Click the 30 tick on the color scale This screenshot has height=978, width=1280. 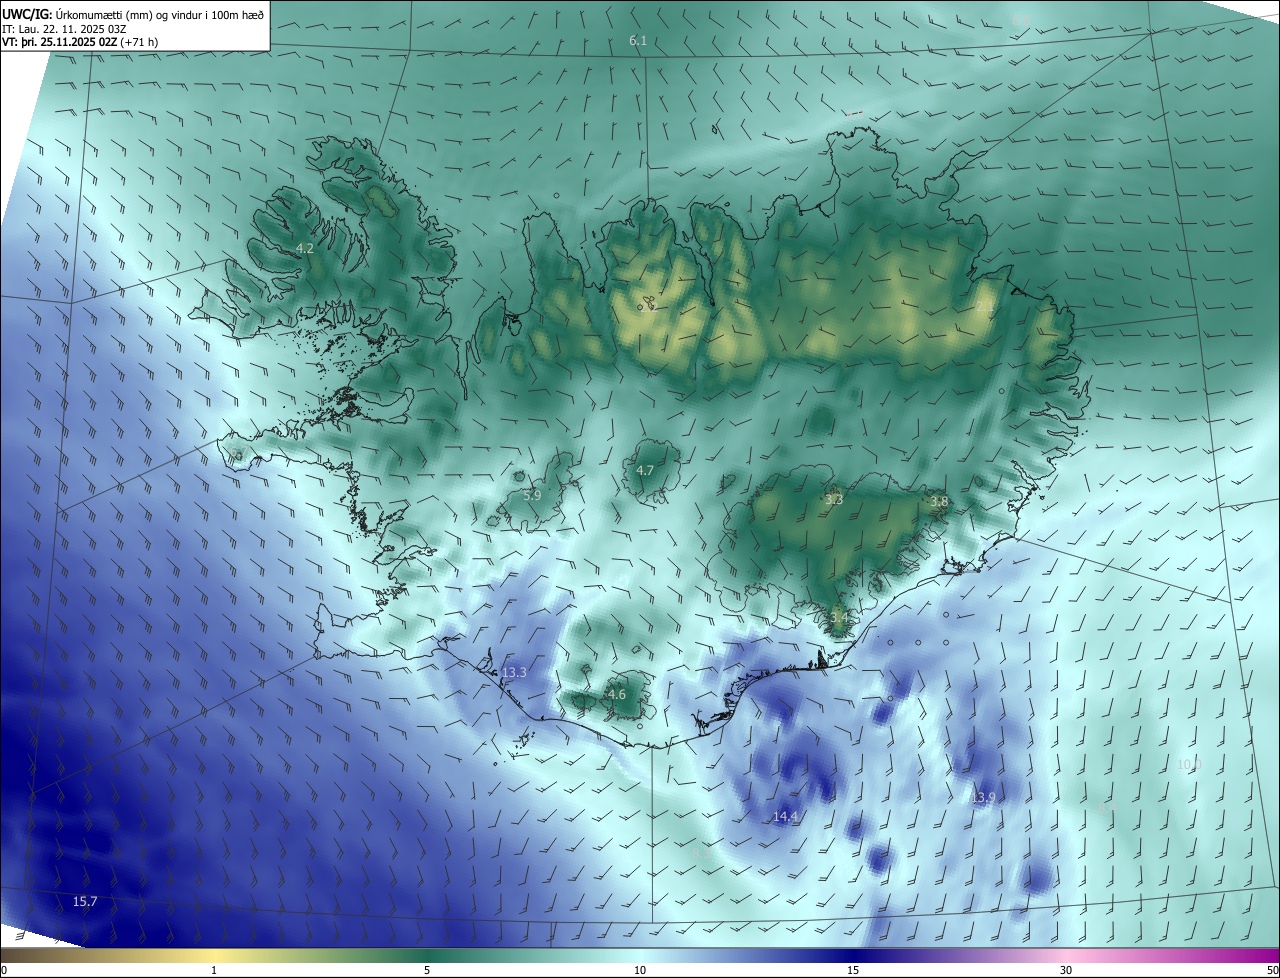click(x=1066, y=970)
